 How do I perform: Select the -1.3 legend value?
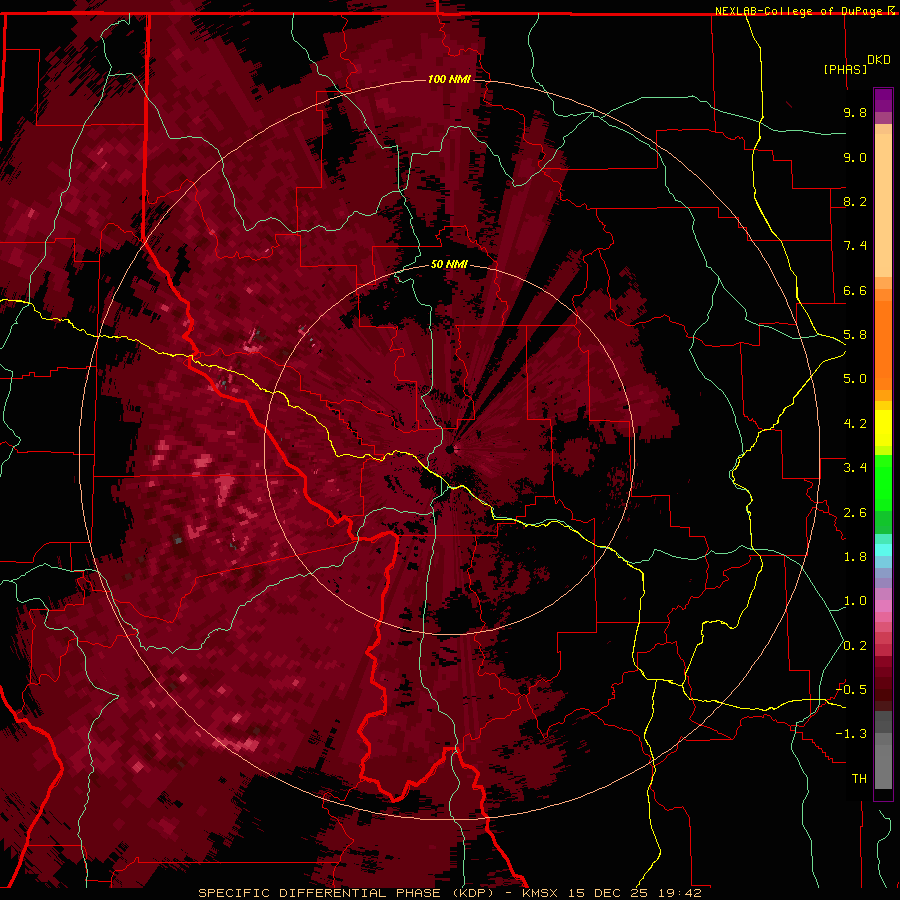pyautogui.click(x=851, y=734)
